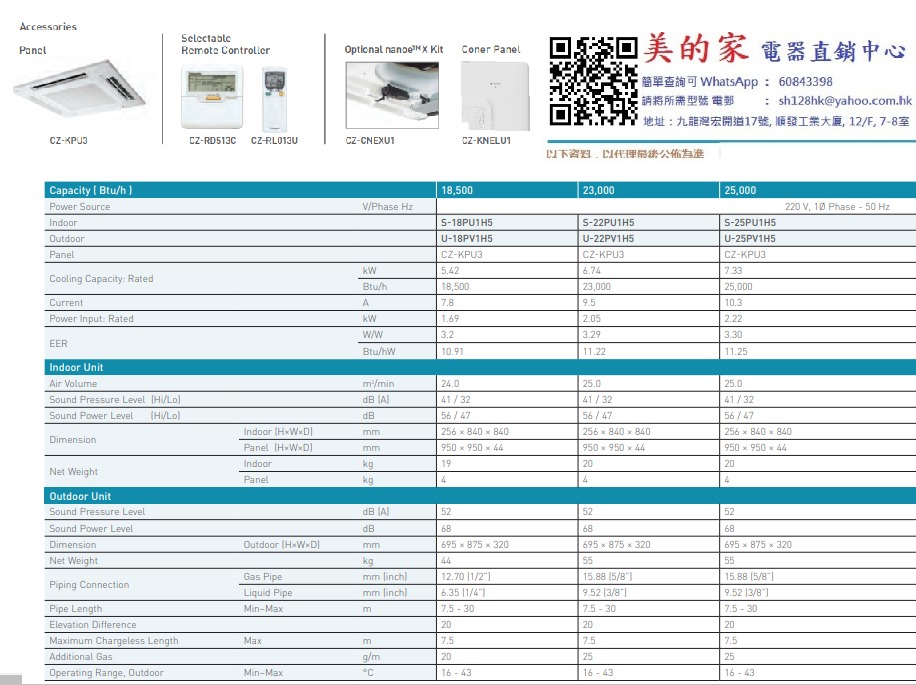Click the outdoor model U-25PV1H5
The image size is (916, 685).
(750, 238)
